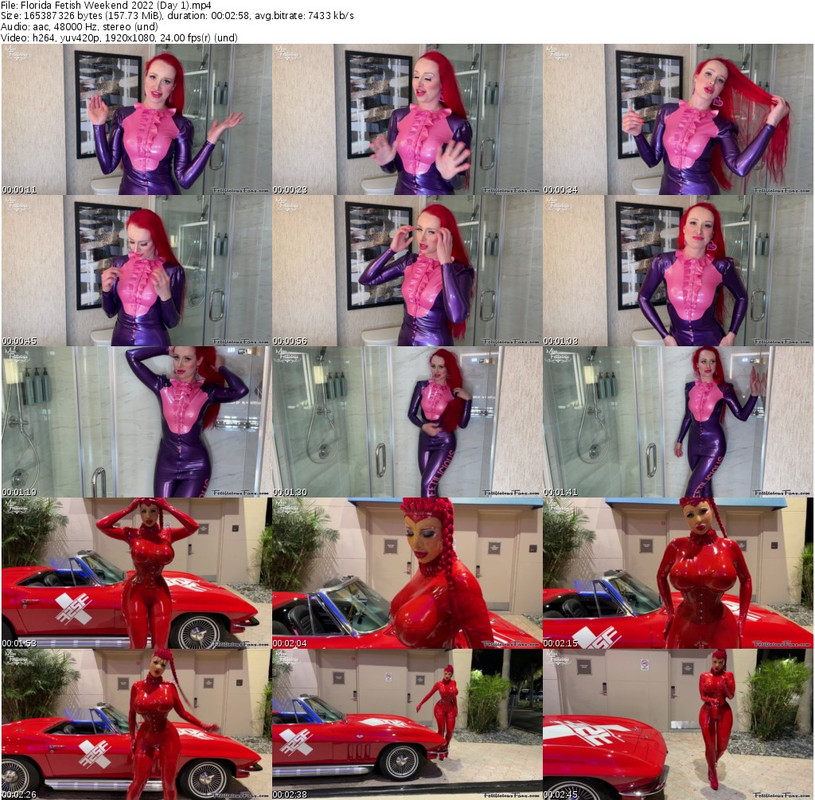
Task: Open the closing frame following 00:02:38
Action: tap(678, 724)
